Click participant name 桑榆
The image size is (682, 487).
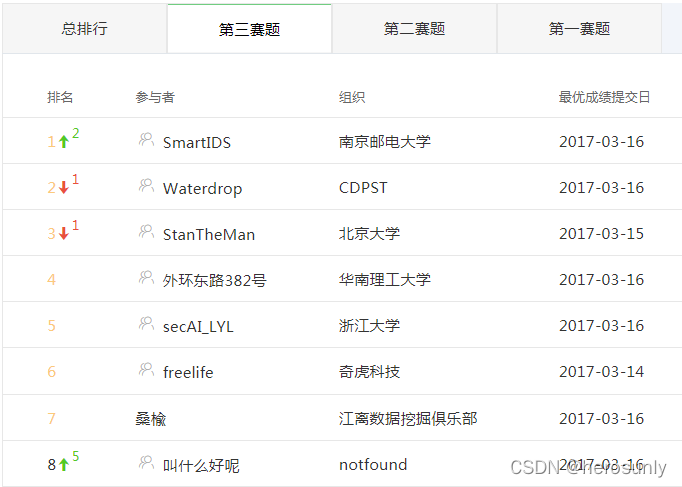pyautogui.click(x=150, y=419)
